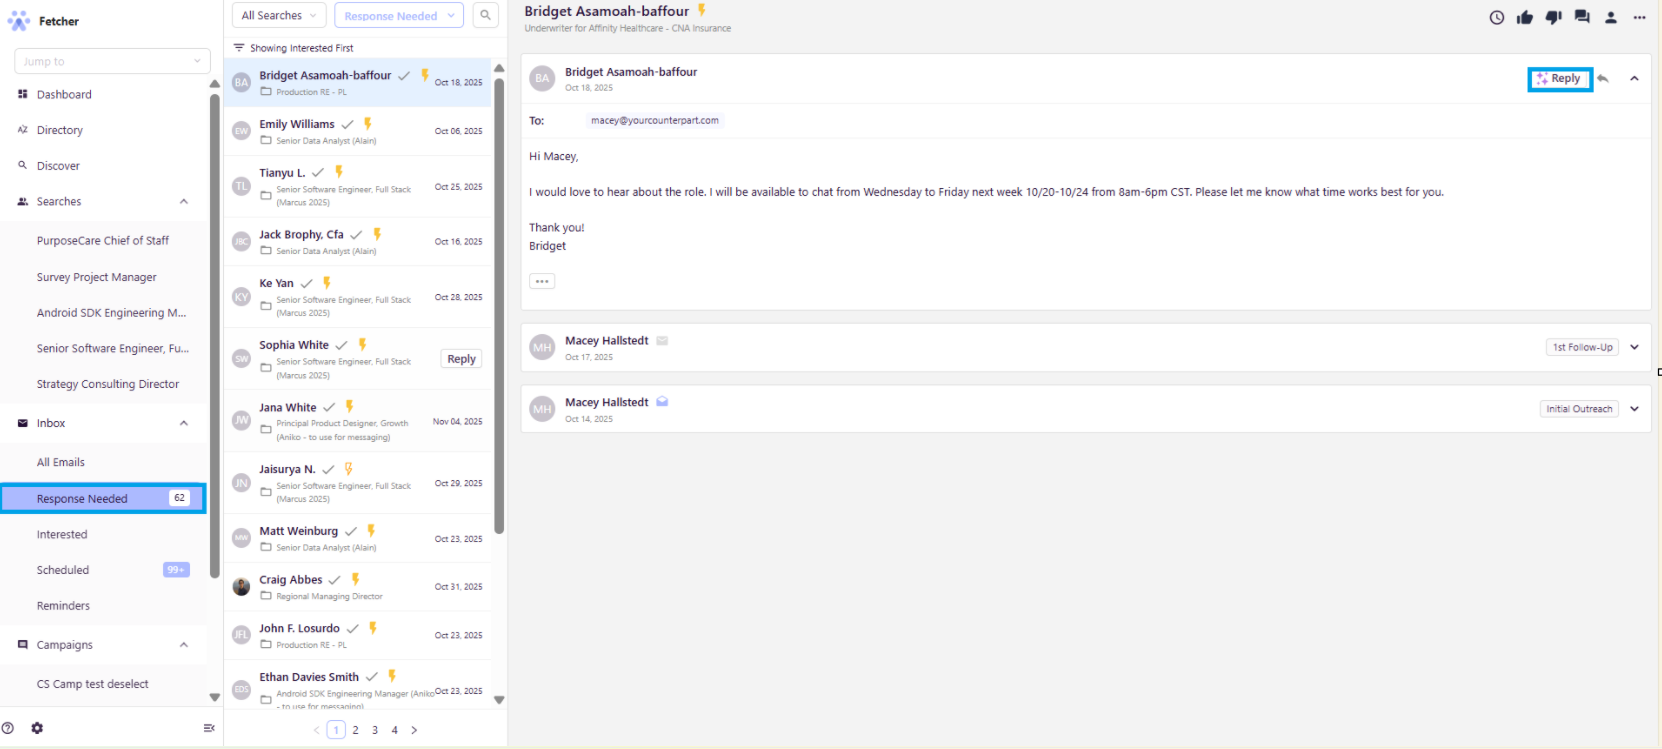1662x749 pixels.
Task: Open All Emails inbox folder
Action: (x=61, y=462)
